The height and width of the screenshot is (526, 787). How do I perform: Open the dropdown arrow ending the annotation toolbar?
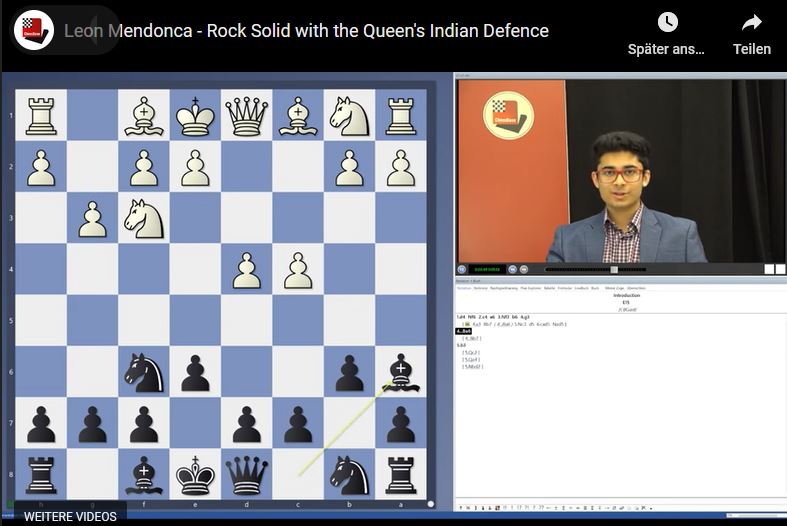(x=651, y=508)
